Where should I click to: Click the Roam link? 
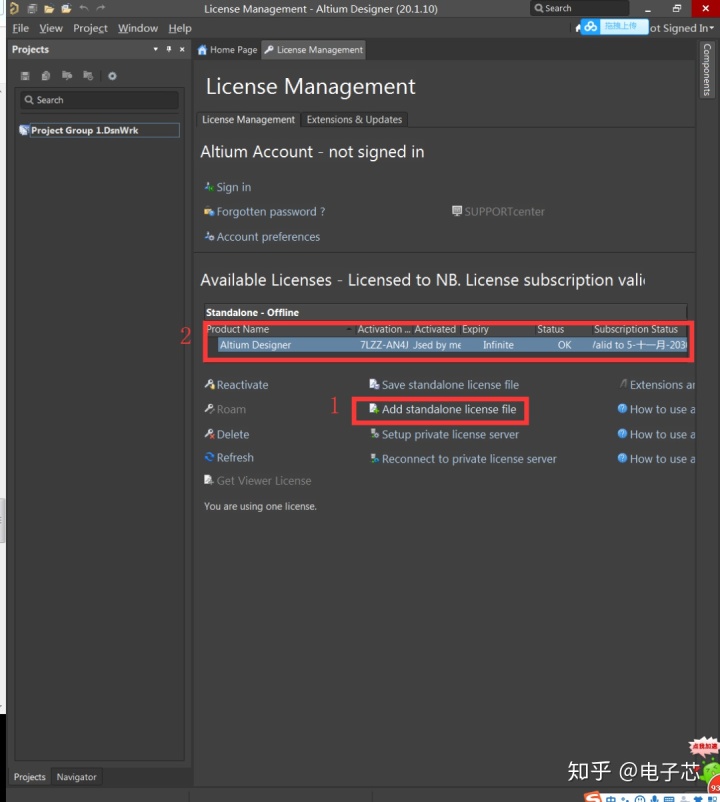(x=231, y=409)
